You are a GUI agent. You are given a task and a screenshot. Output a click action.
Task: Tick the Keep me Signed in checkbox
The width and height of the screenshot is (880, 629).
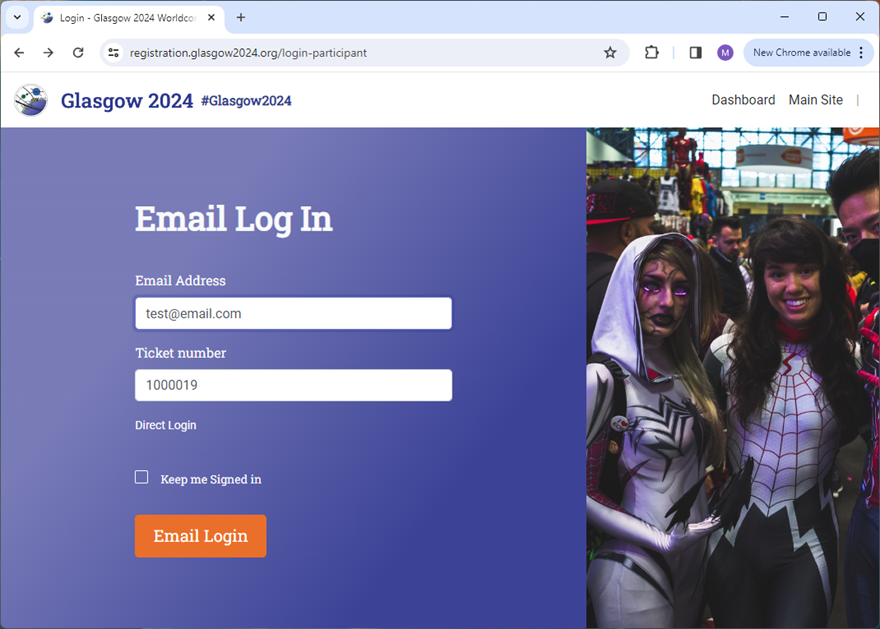[141, 477]
